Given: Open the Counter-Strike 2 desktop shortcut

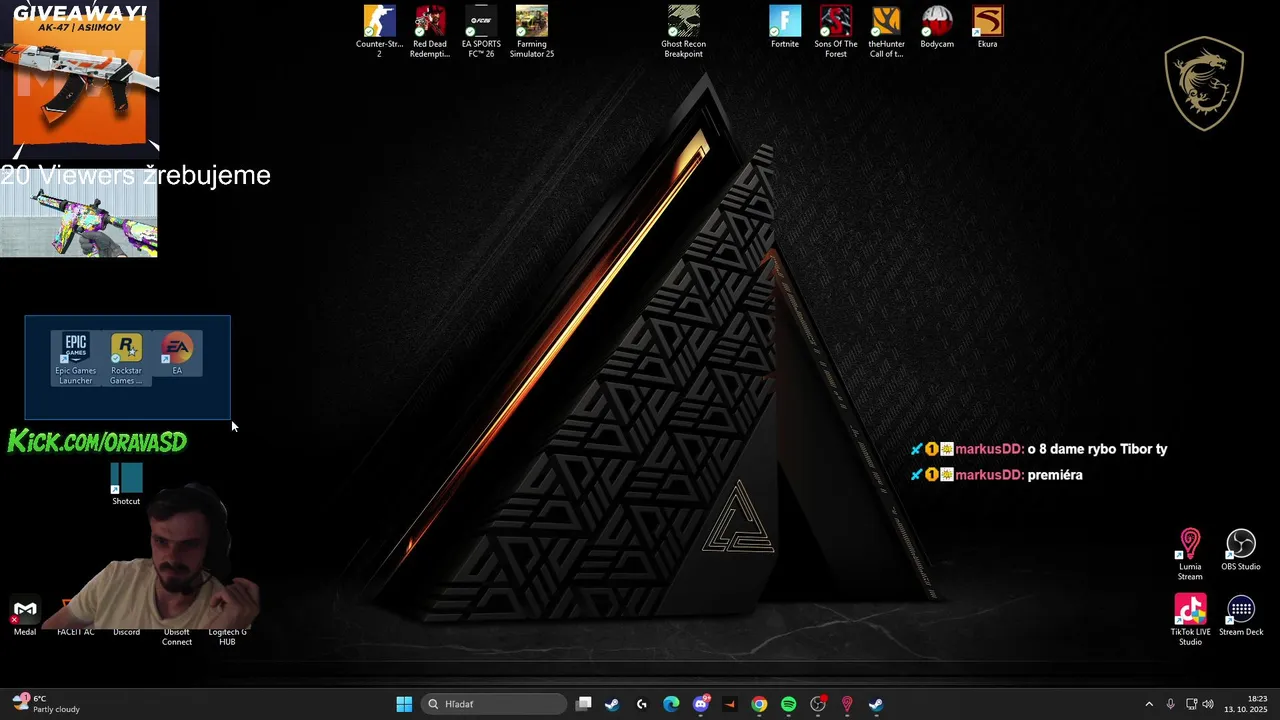Looking at the screenshot, I should click(x=379, y=31).
